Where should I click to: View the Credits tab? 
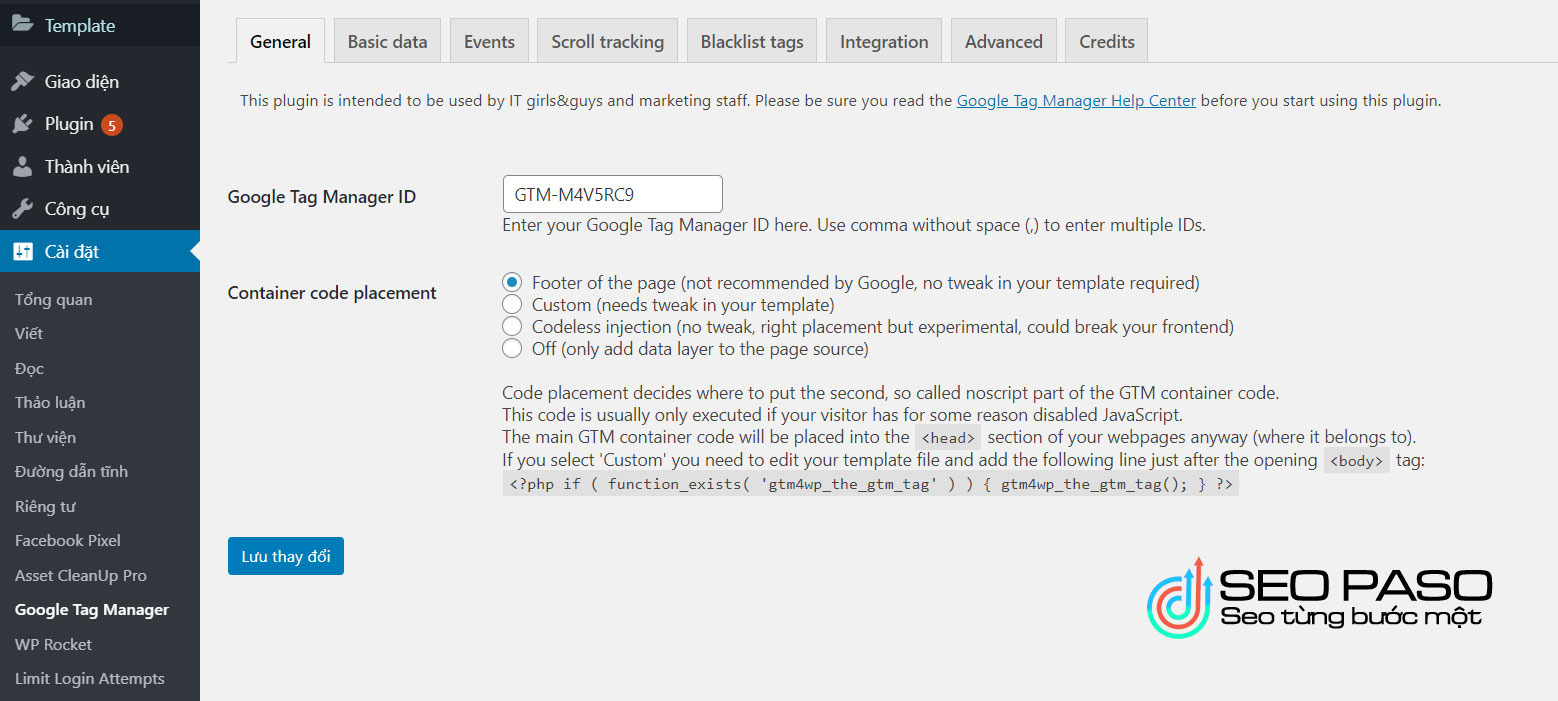tap(1107, 41)
